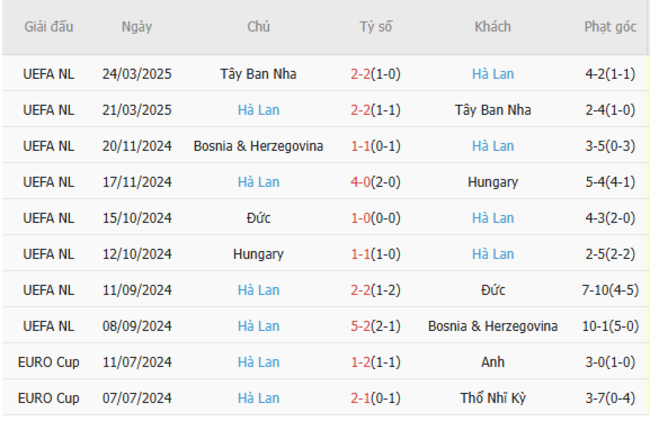Select Bosnia & Herzegovina away team on 08/09/2024
The image size is (650, 421).
(492, 326)
